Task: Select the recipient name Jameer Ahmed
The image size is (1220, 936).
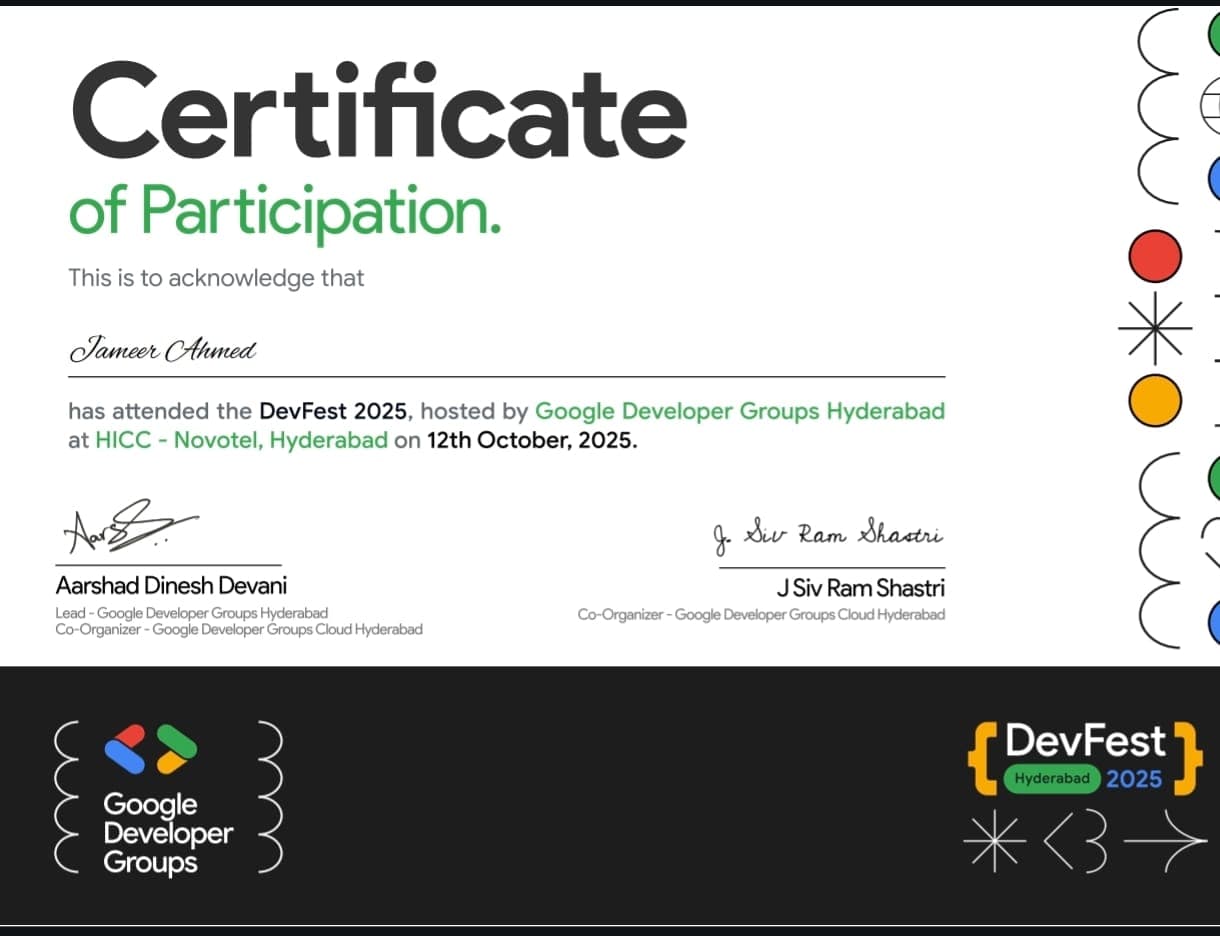Action: pyautogui.click(x=163, y=350)
